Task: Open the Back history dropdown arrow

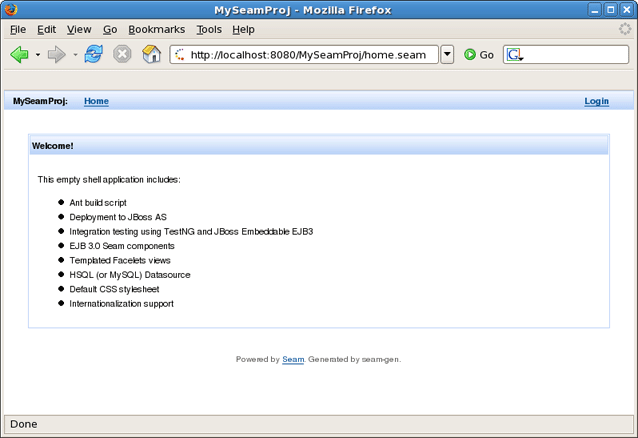Action: [x=38, y=55]
